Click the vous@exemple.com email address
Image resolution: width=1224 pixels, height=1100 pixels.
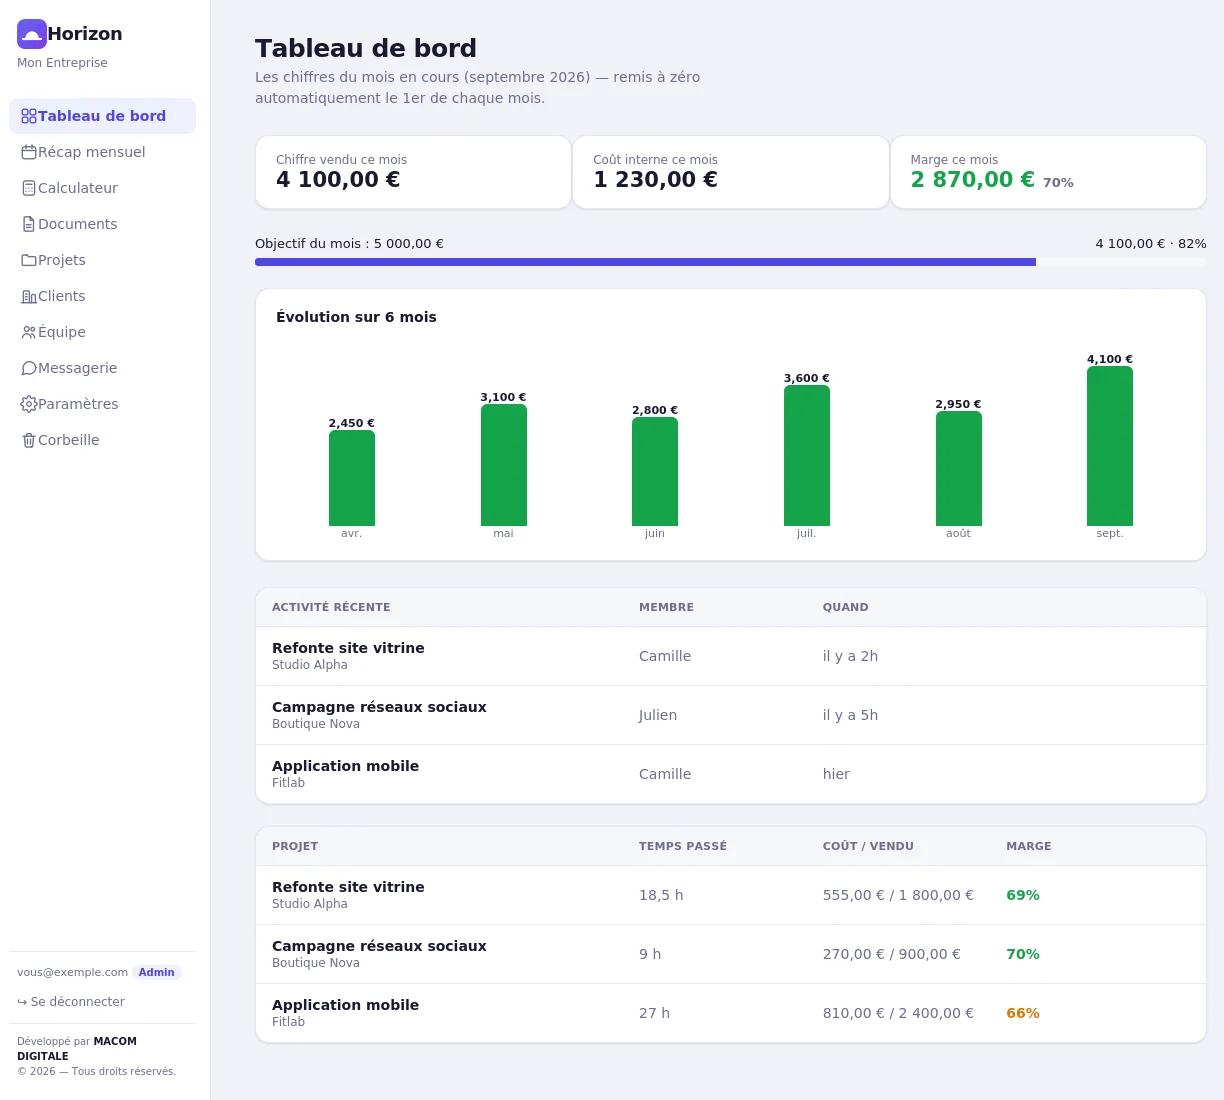pyautogui.click(x=72, y=972)
